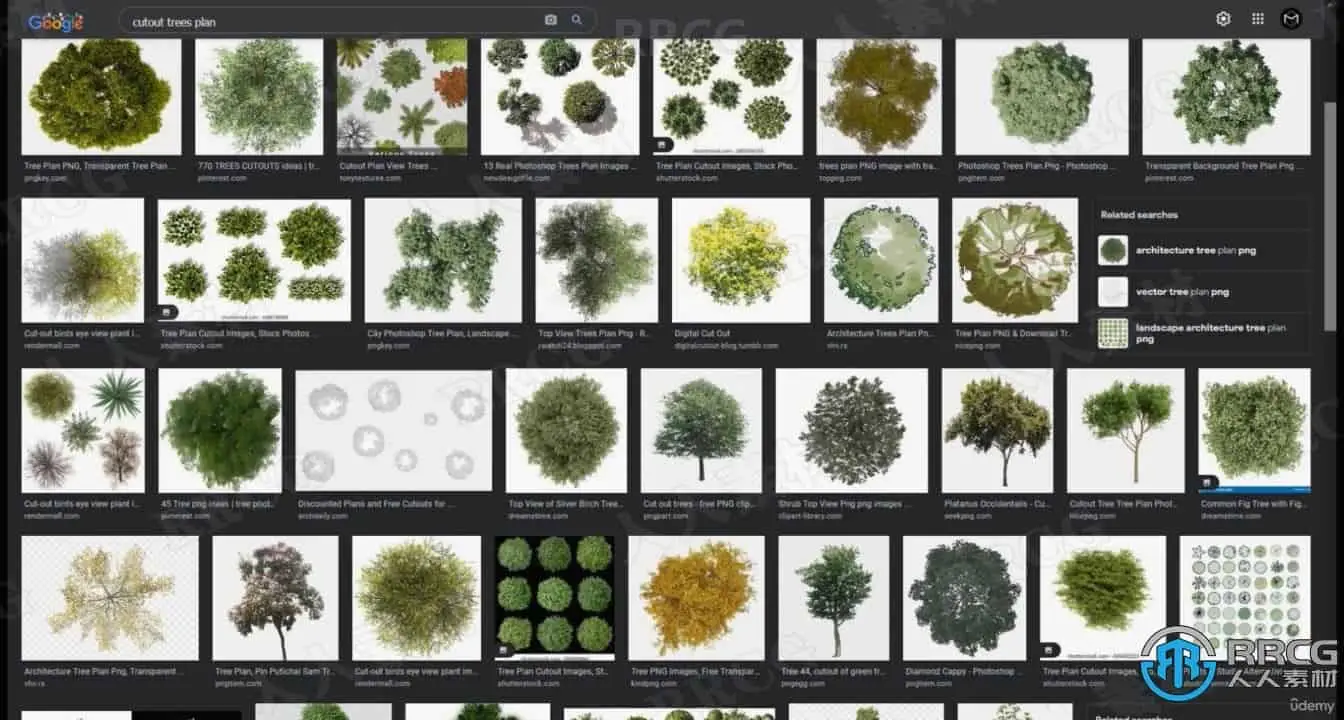
Task: Visit the seekpng.com source link
Action: click(968, 516)
